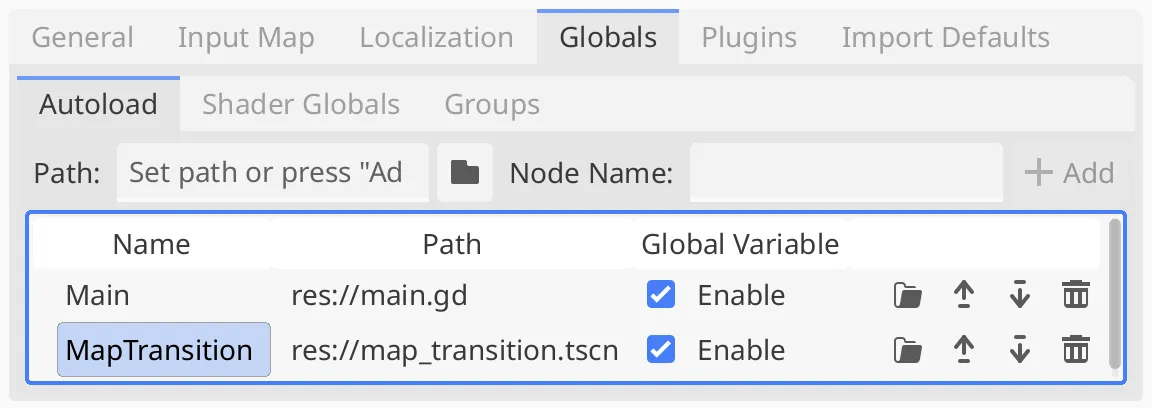Click the Path input field
Image resolution: width=1152 pixels, height=408 pixels.
273,173
